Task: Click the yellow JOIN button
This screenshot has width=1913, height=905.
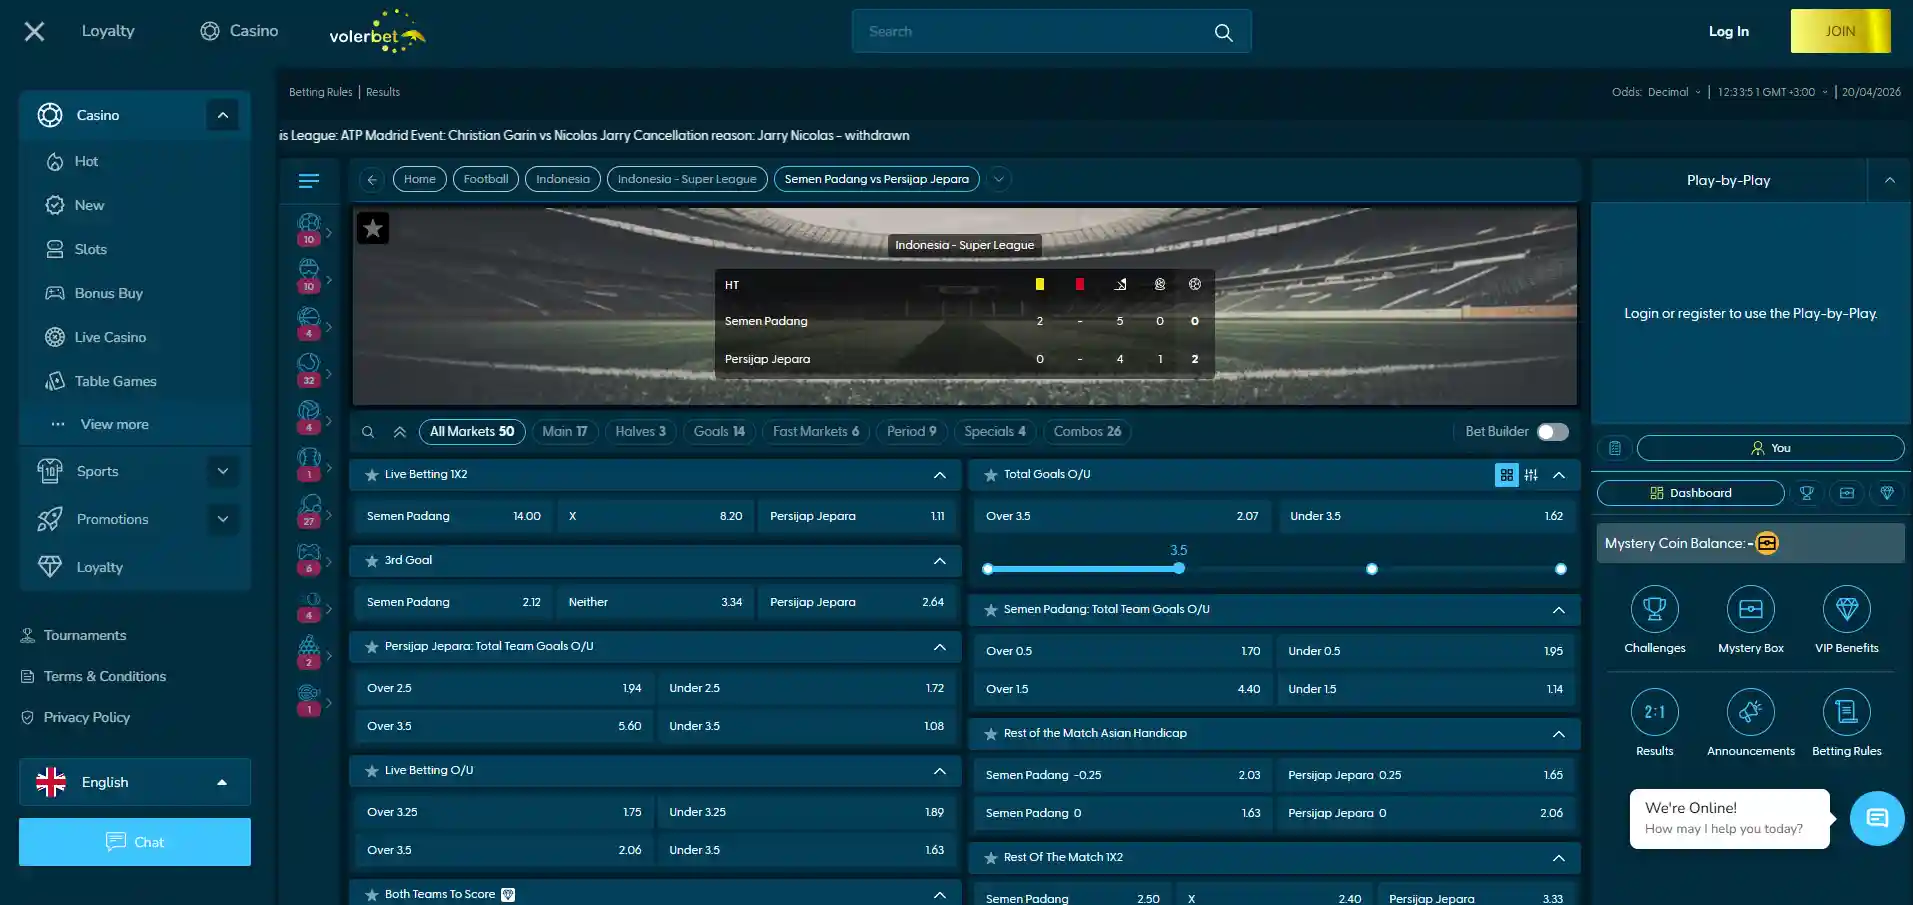Action: pos(1840,31)
